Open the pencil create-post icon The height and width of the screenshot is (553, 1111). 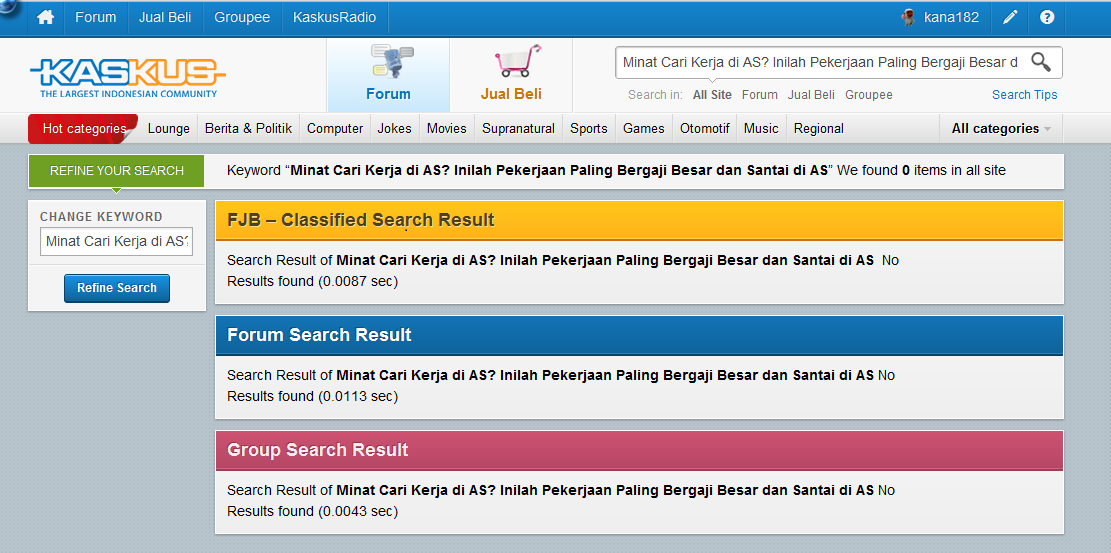click(x=1010, y=18)
